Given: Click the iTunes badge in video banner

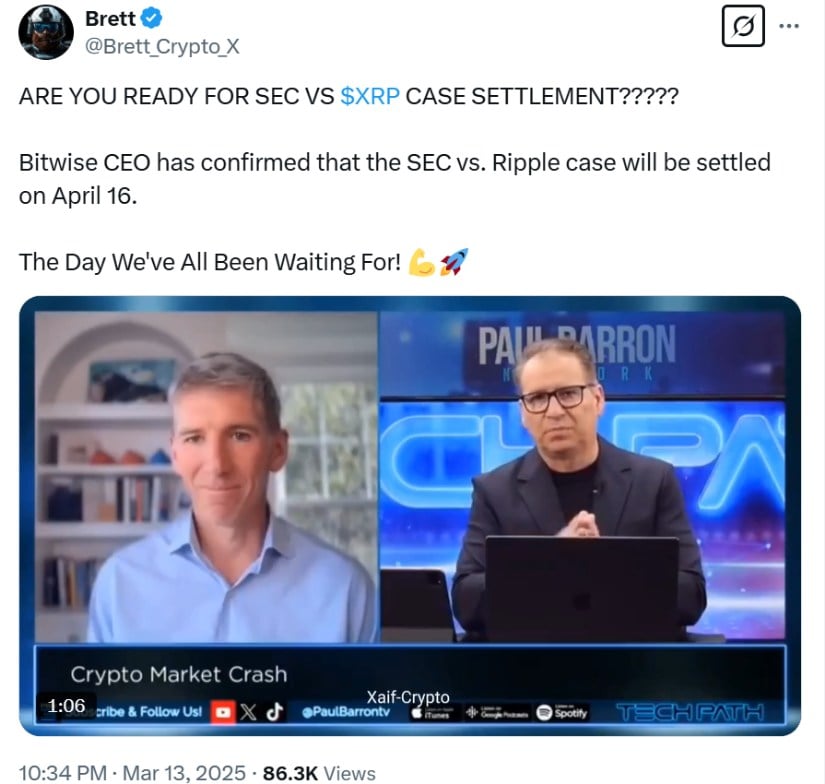Looking at the screenshot, I should 430,713.
